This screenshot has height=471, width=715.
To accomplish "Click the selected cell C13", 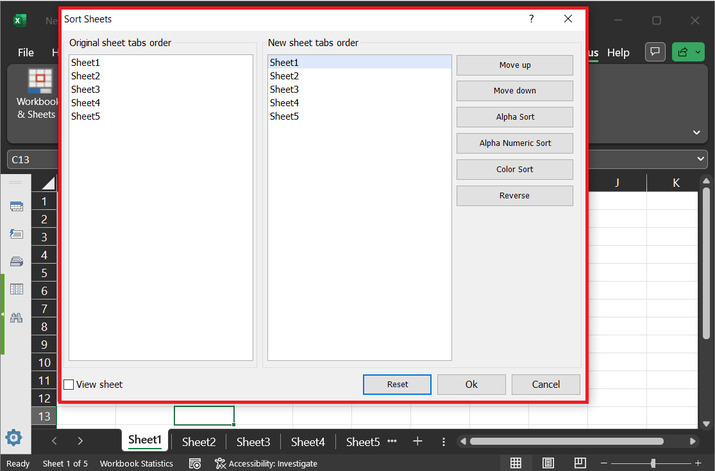I will [204, 416].
